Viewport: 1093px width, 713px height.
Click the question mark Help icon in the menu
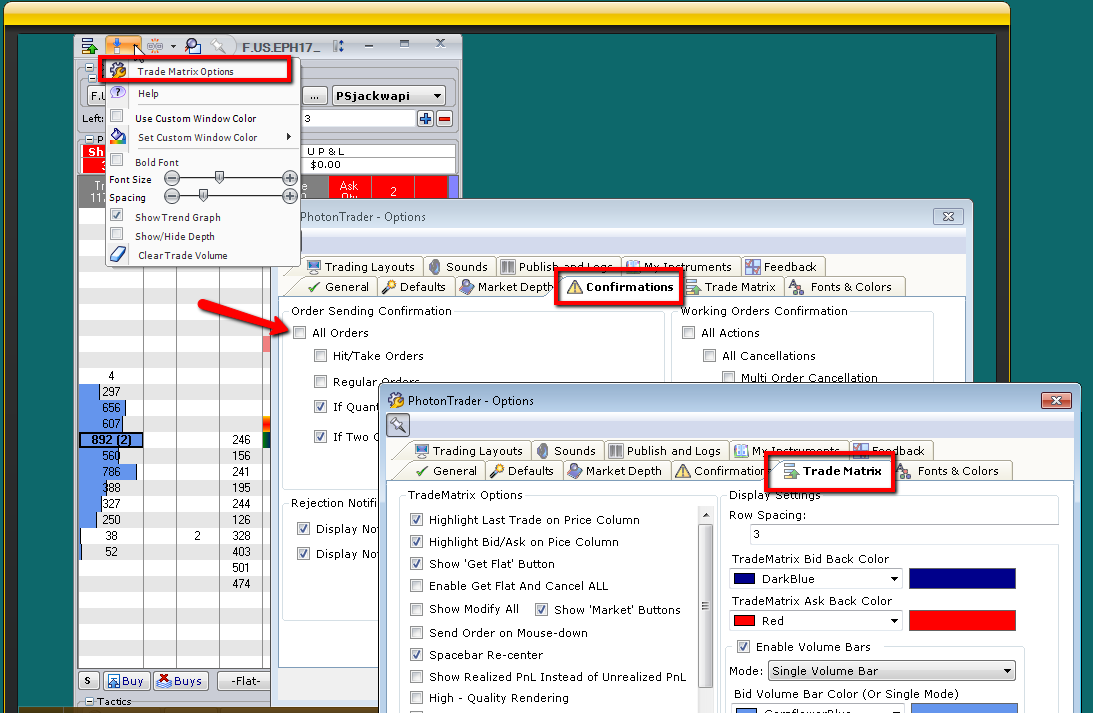(x=118, y=92)
